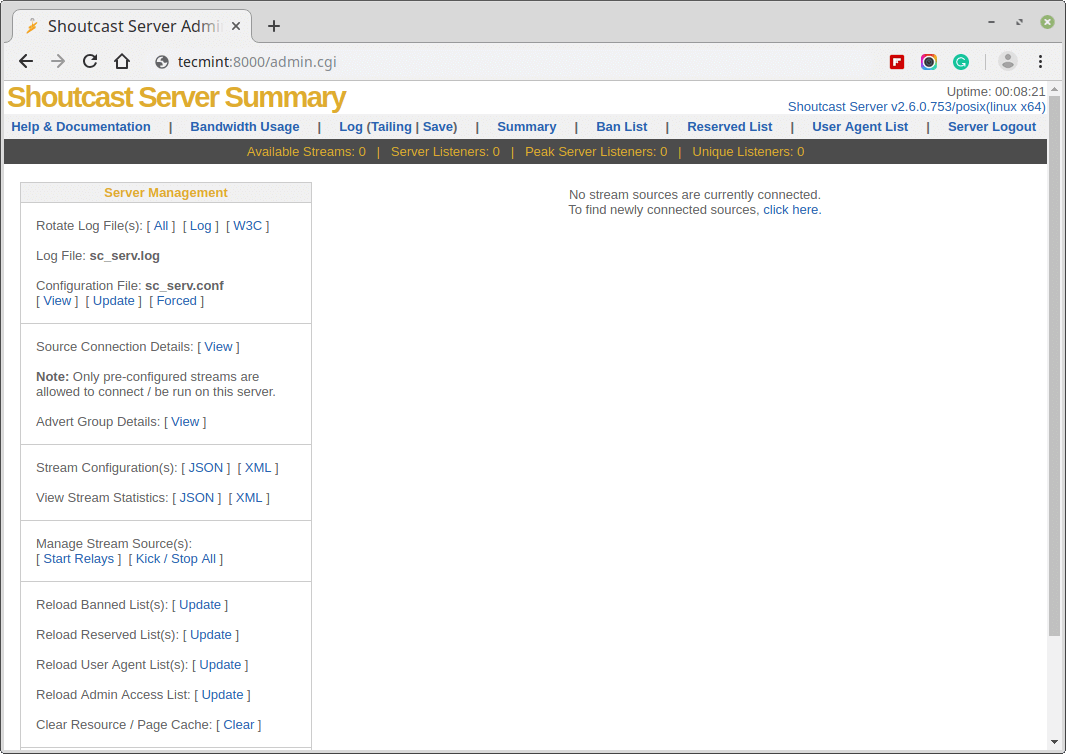Click Server Logout
1066x754 pixels.
992,126
